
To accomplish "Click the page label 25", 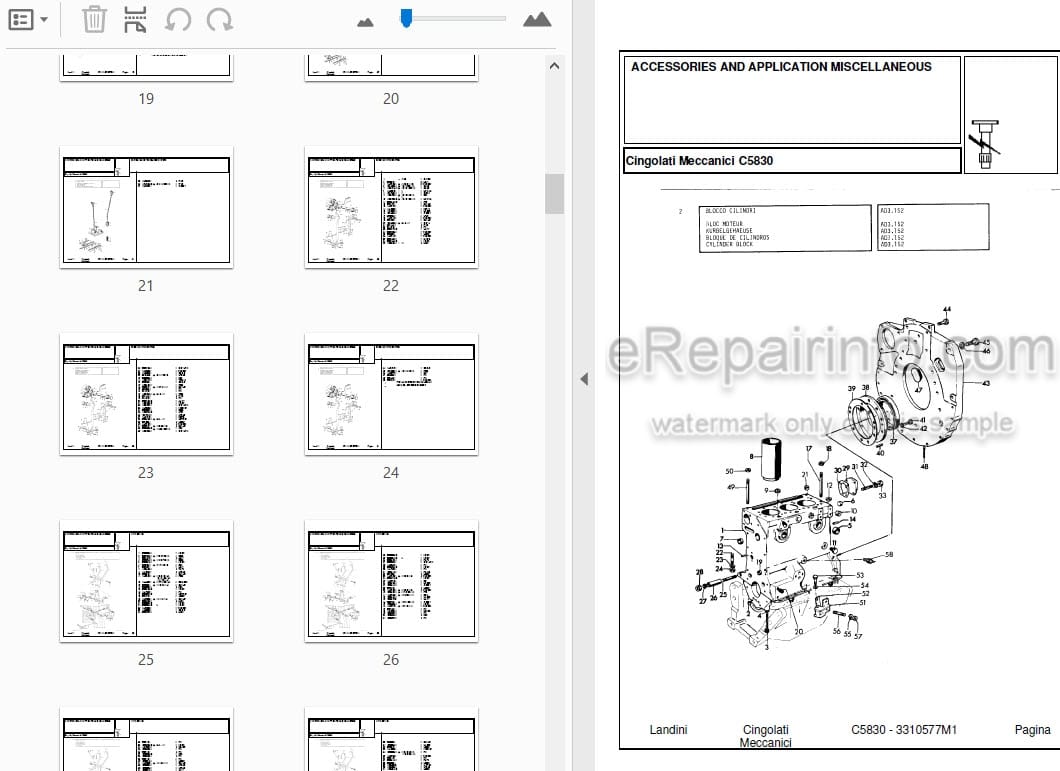I will pos(146,659).
